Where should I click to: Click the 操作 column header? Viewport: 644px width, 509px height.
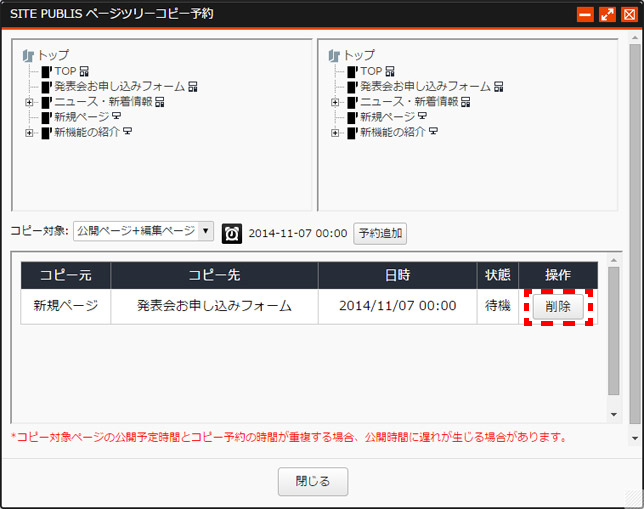pyautogui.click(x=558, y=275)
